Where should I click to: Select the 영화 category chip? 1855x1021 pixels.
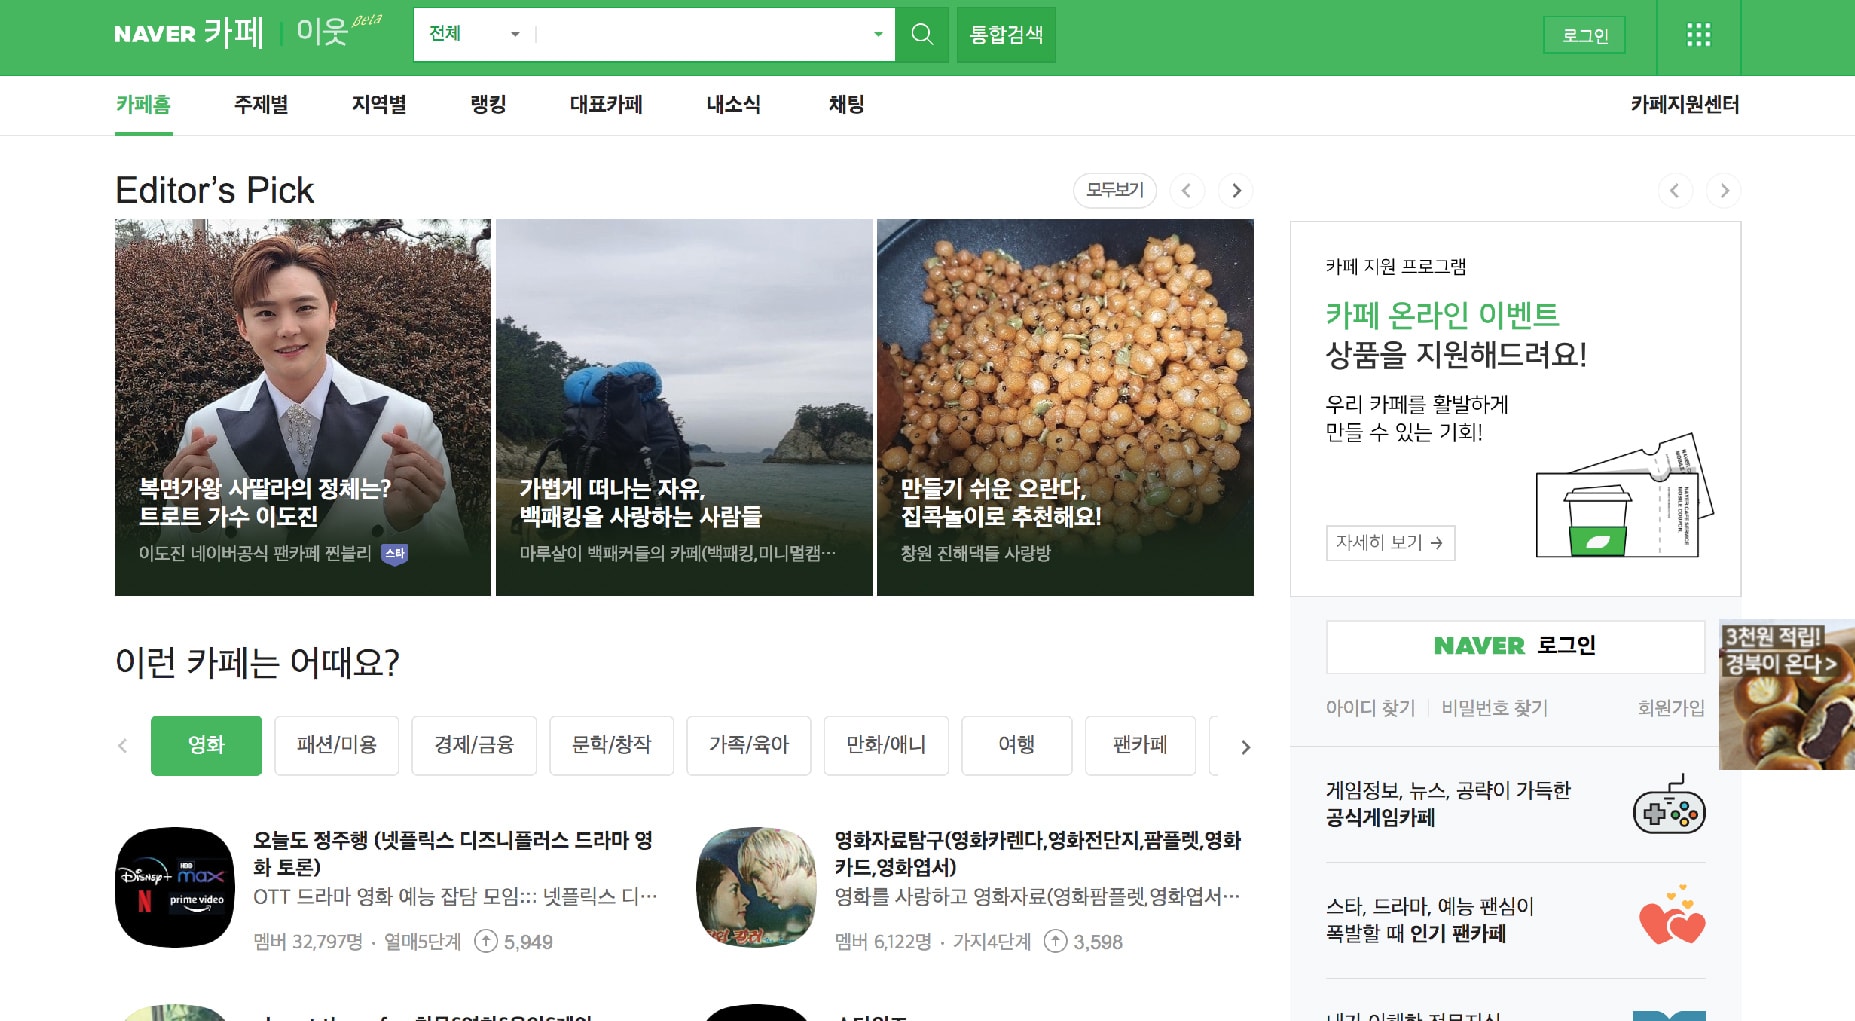pos(206,745)
